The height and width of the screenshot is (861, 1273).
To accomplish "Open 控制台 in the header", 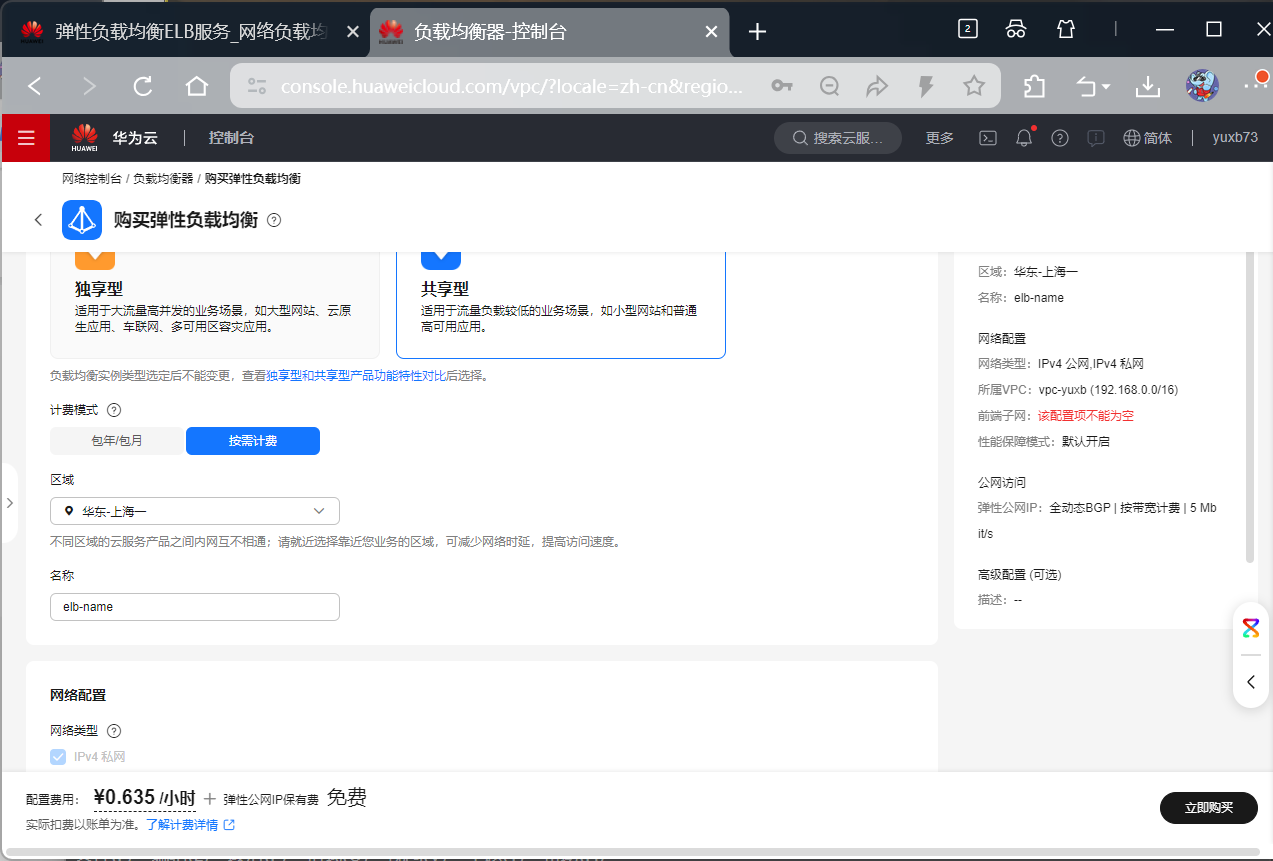I will 231,138.
